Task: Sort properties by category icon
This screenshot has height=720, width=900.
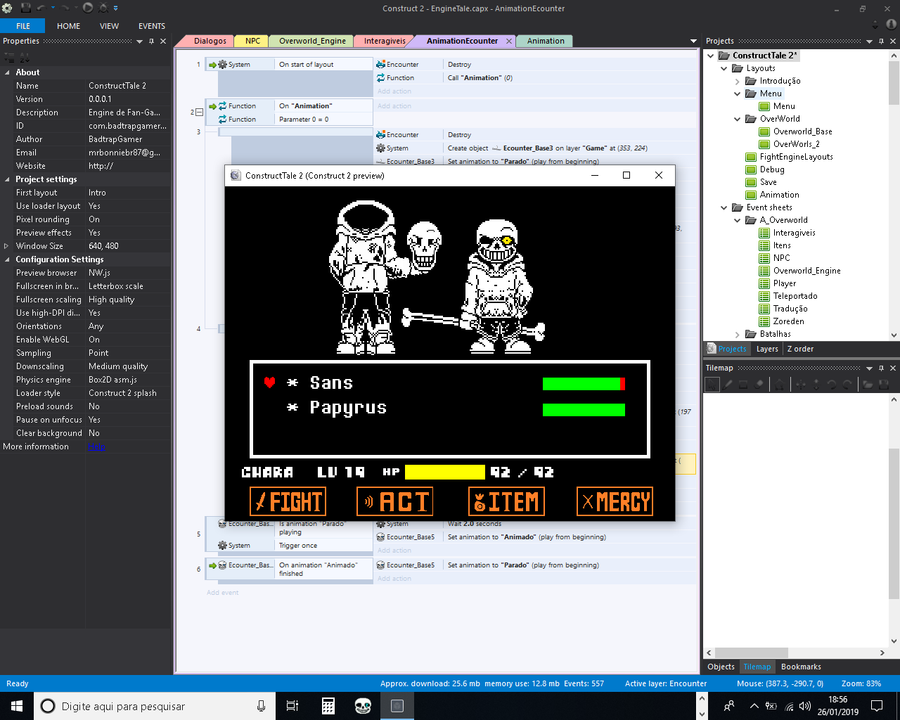Action: tap(9, 57)
